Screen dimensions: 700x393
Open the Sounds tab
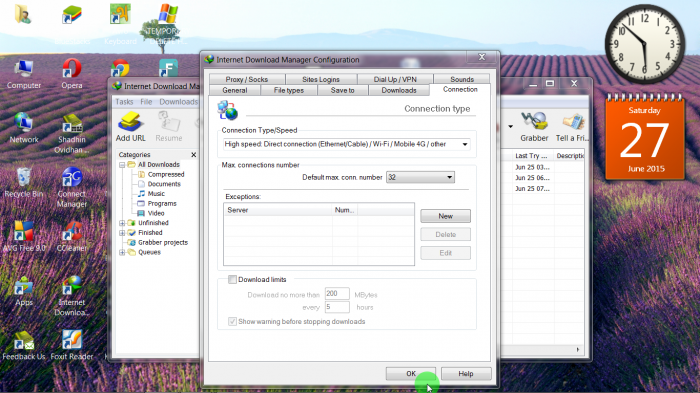pos(462,79)
